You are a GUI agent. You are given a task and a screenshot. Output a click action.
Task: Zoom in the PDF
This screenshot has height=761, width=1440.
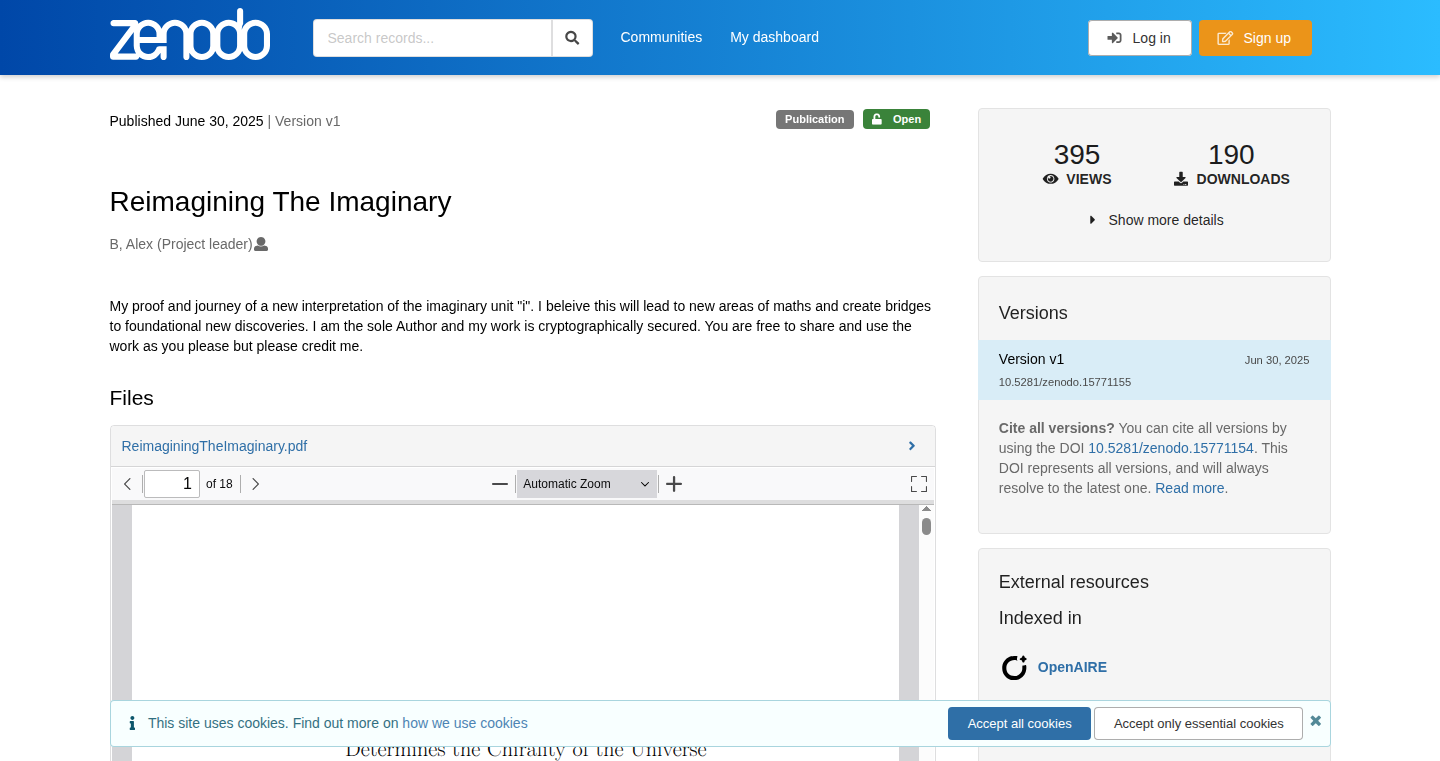(674, 484)
